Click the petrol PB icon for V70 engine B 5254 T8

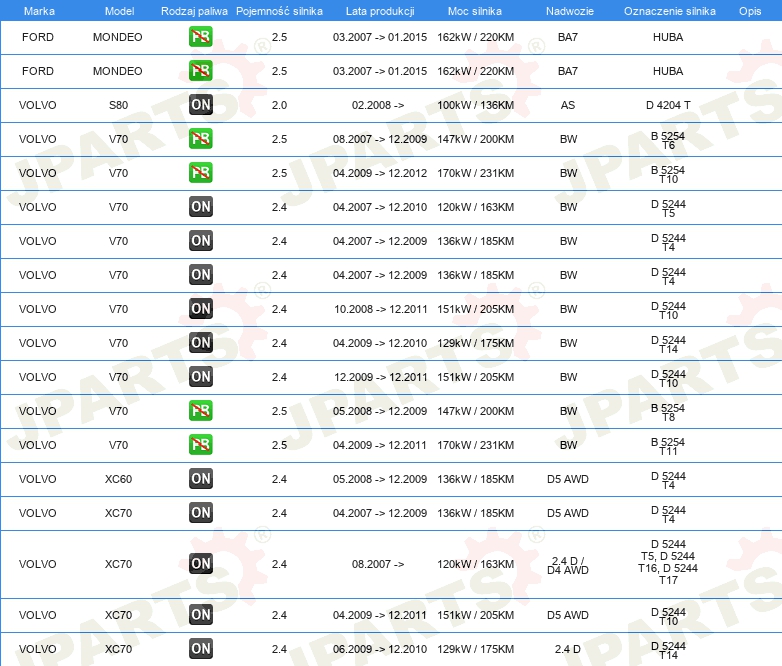201,411
